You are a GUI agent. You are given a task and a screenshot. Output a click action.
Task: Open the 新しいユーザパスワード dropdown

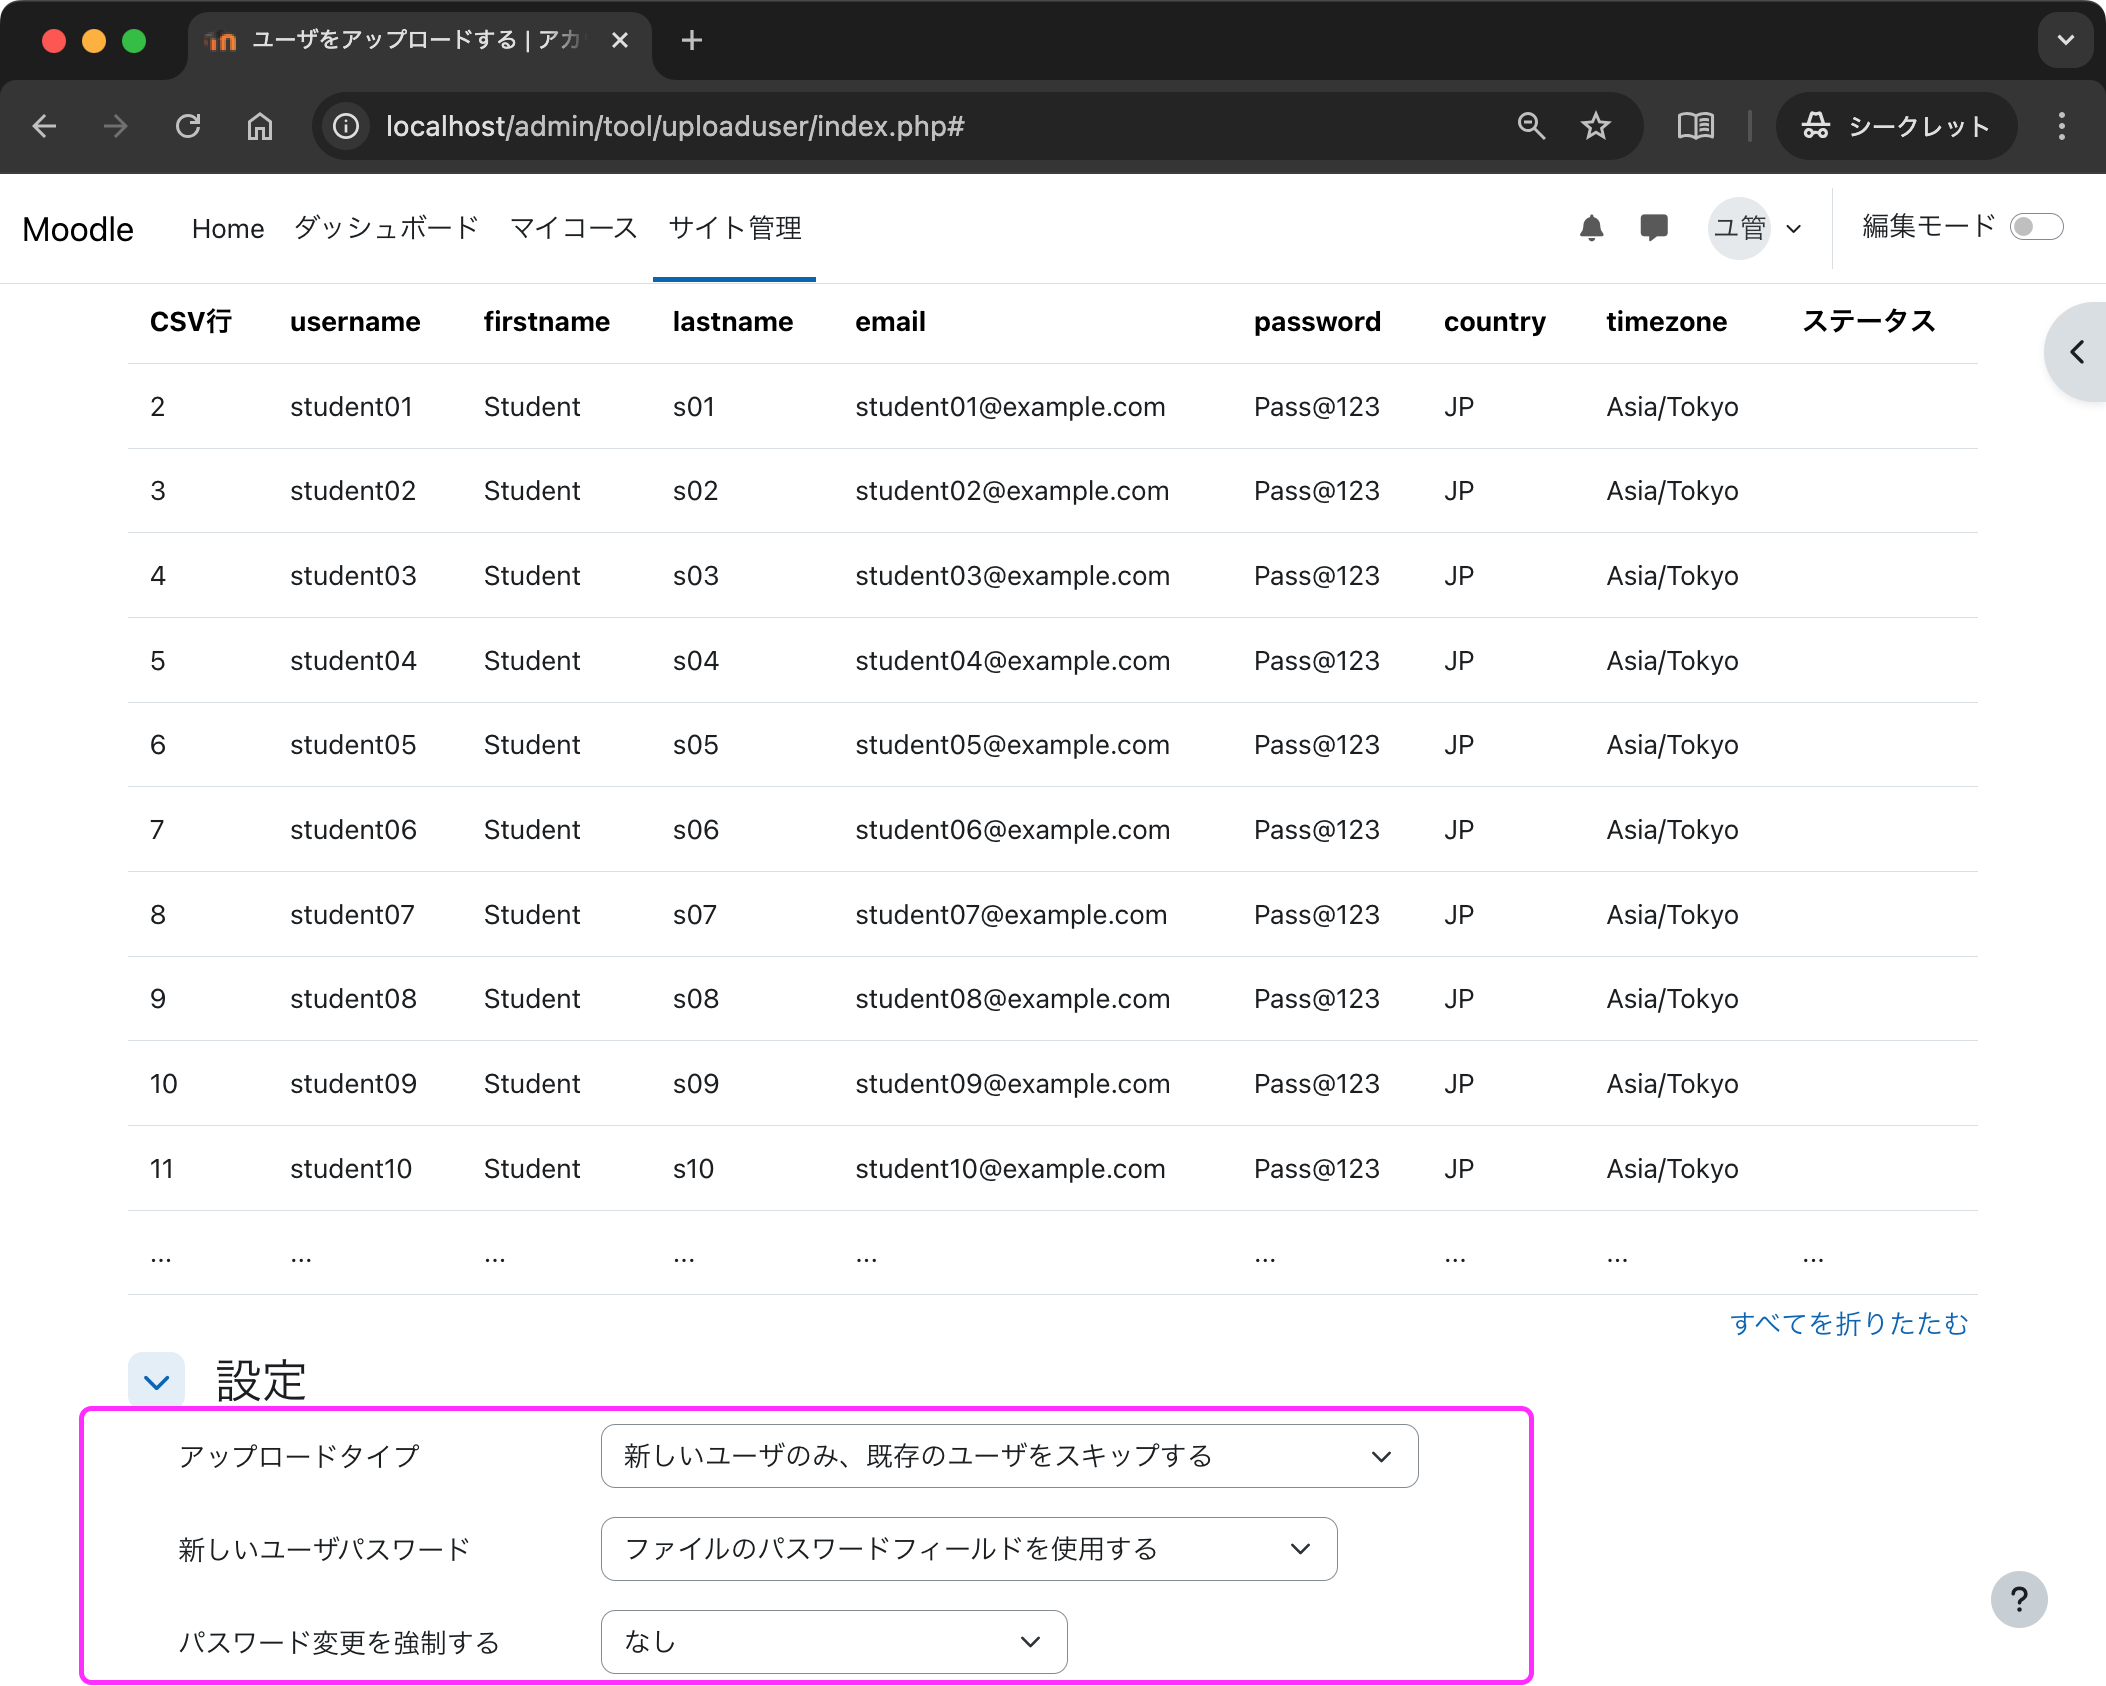tap(968, 1549)
